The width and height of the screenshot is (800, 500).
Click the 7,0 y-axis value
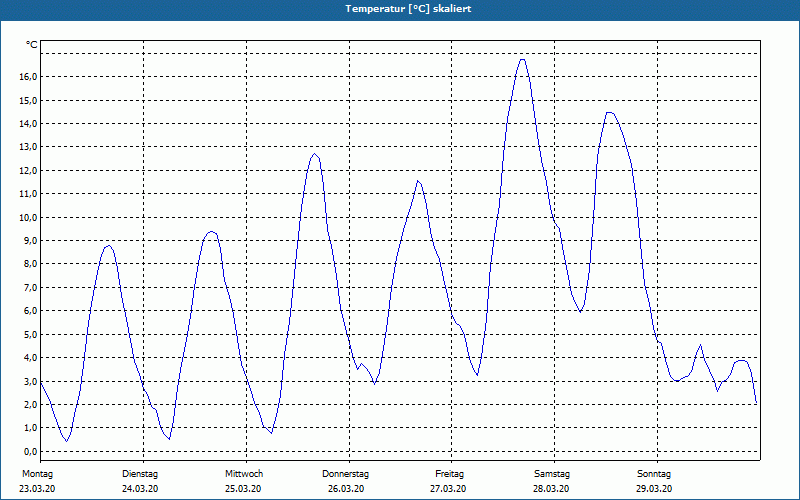(x=31, y=288)
